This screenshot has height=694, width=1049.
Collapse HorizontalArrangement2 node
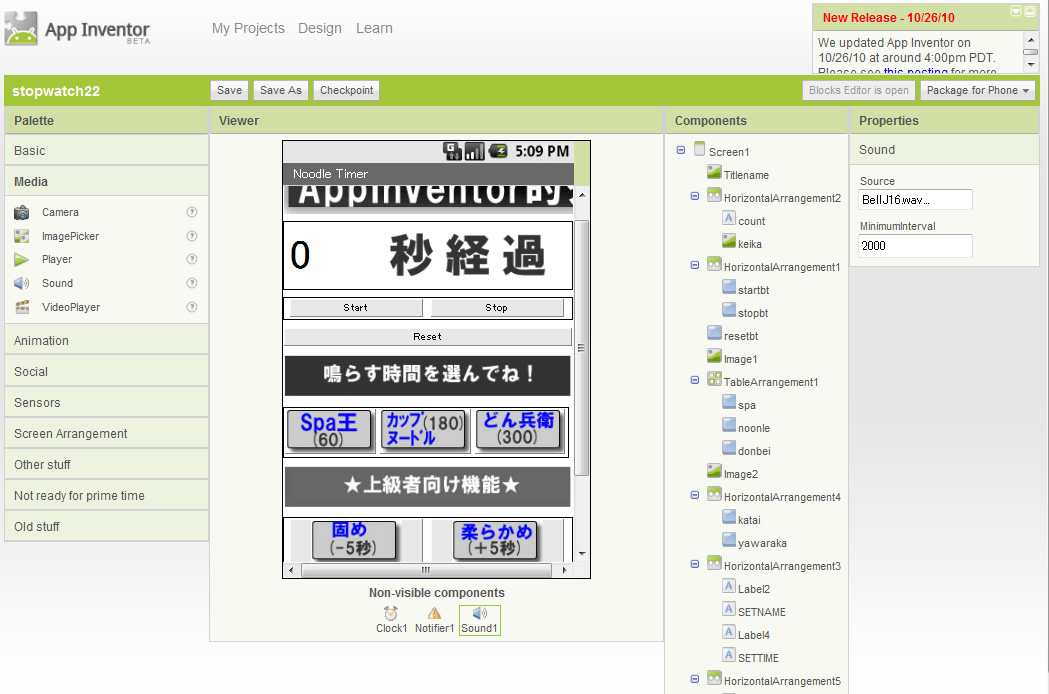(x=695, y=196)
